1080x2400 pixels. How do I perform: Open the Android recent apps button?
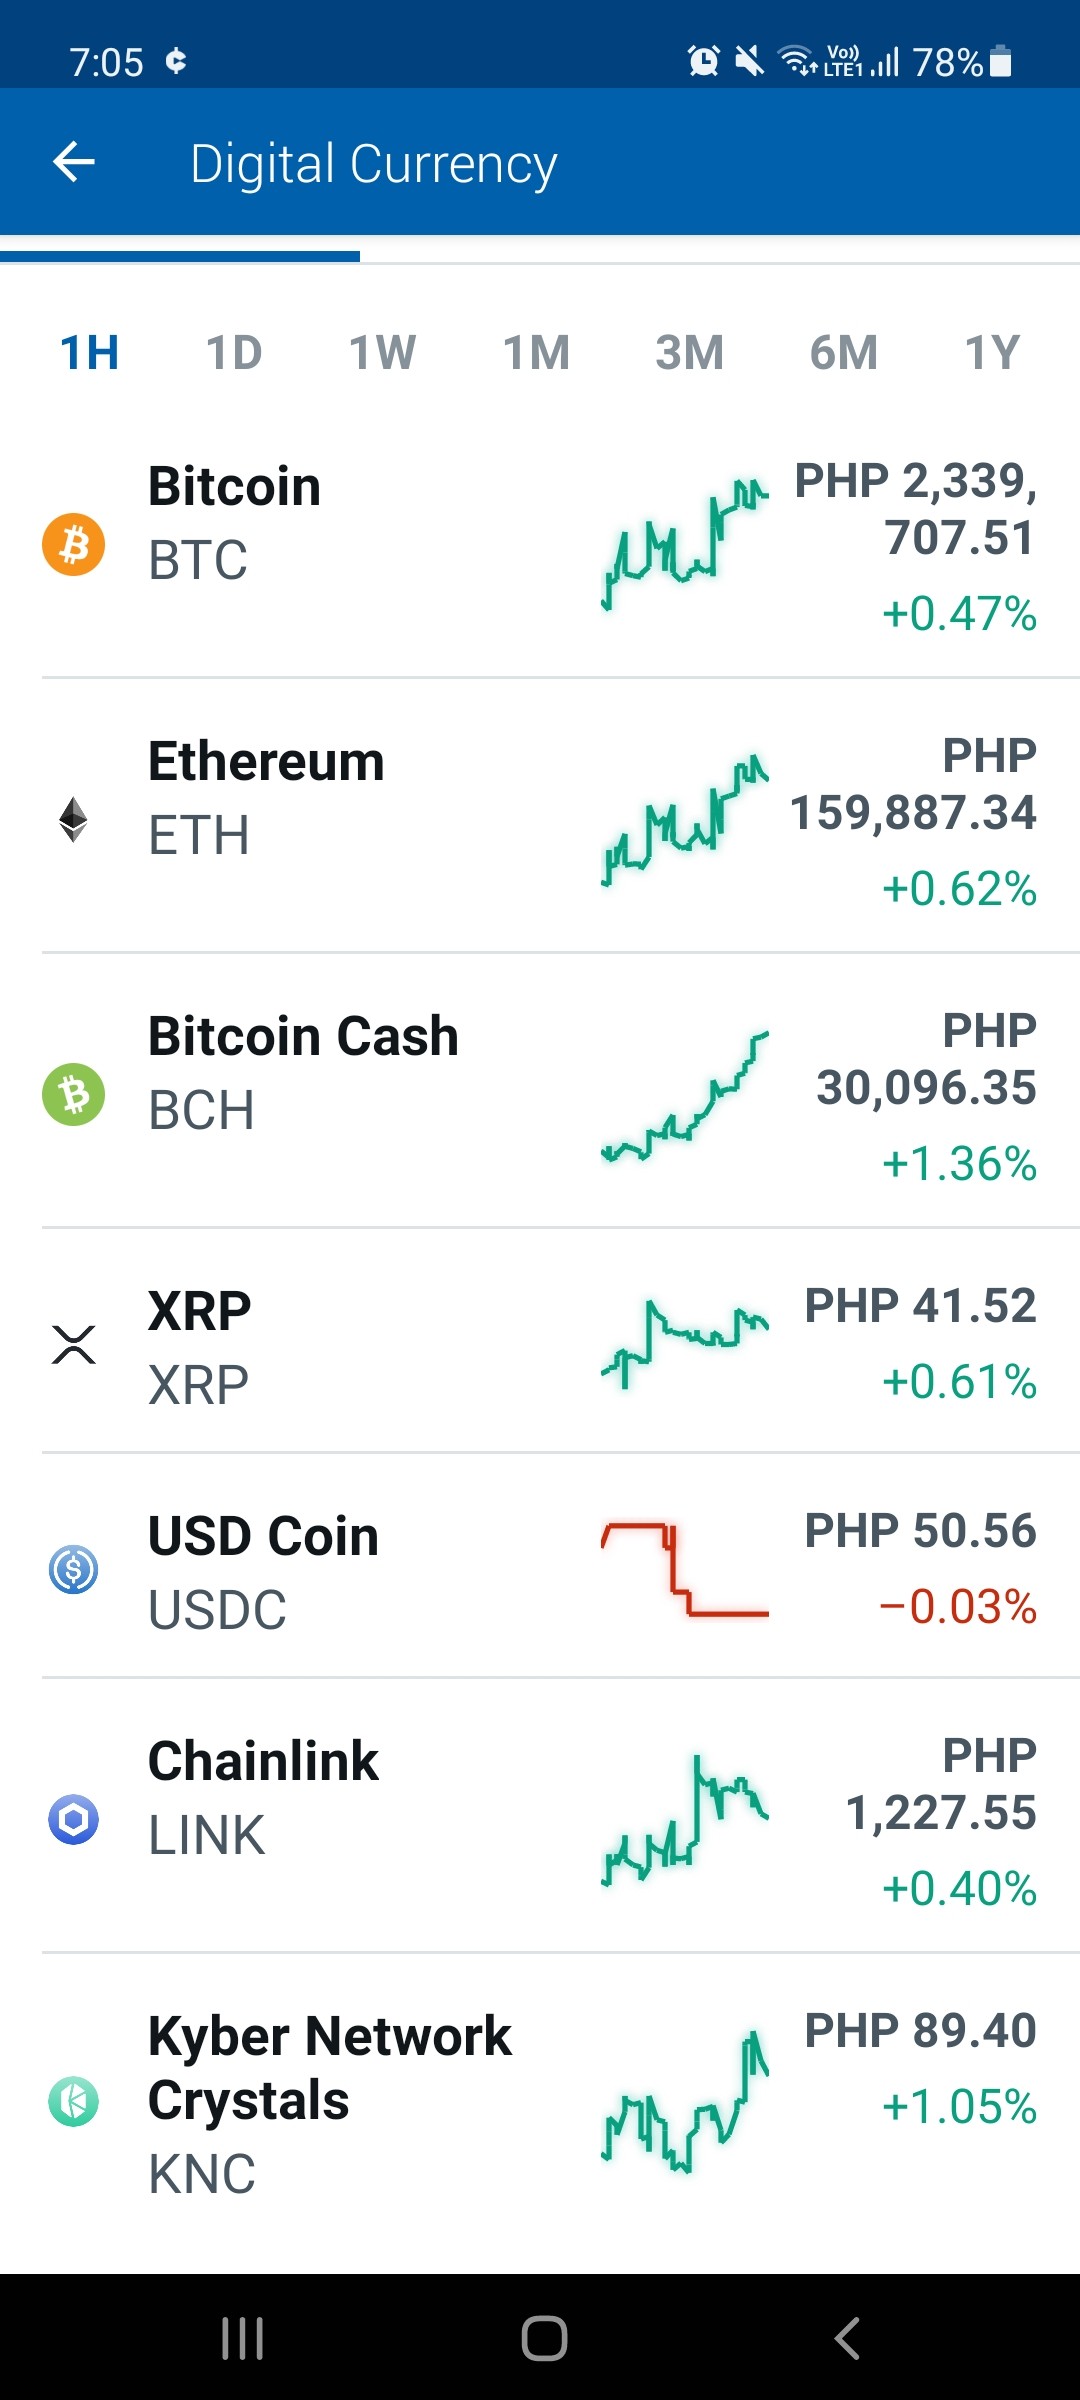(243, 2338)
